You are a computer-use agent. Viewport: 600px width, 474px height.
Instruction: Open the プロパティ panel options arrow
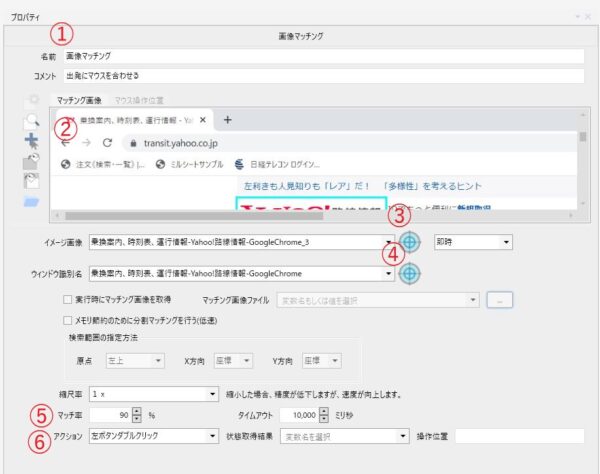[x=577, y=16]
